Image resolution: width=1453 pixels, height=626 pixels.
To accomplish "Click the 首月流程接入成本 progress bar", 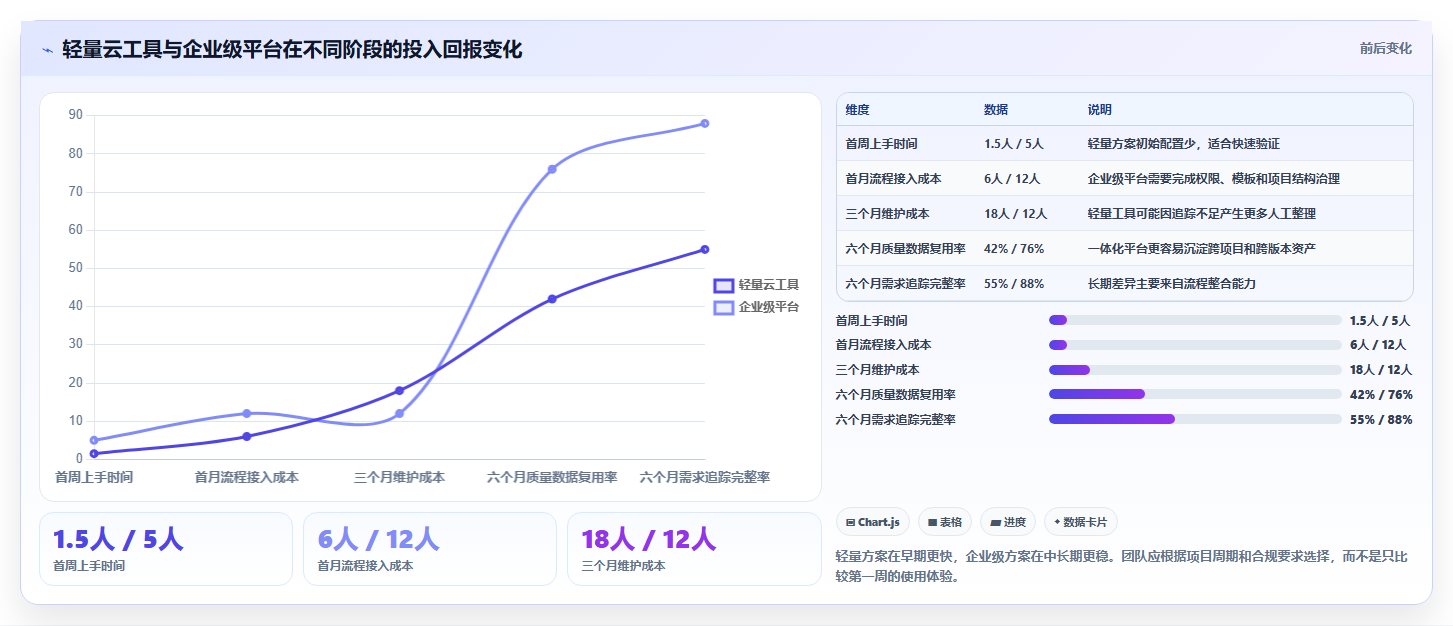I will click(1195, 345).
